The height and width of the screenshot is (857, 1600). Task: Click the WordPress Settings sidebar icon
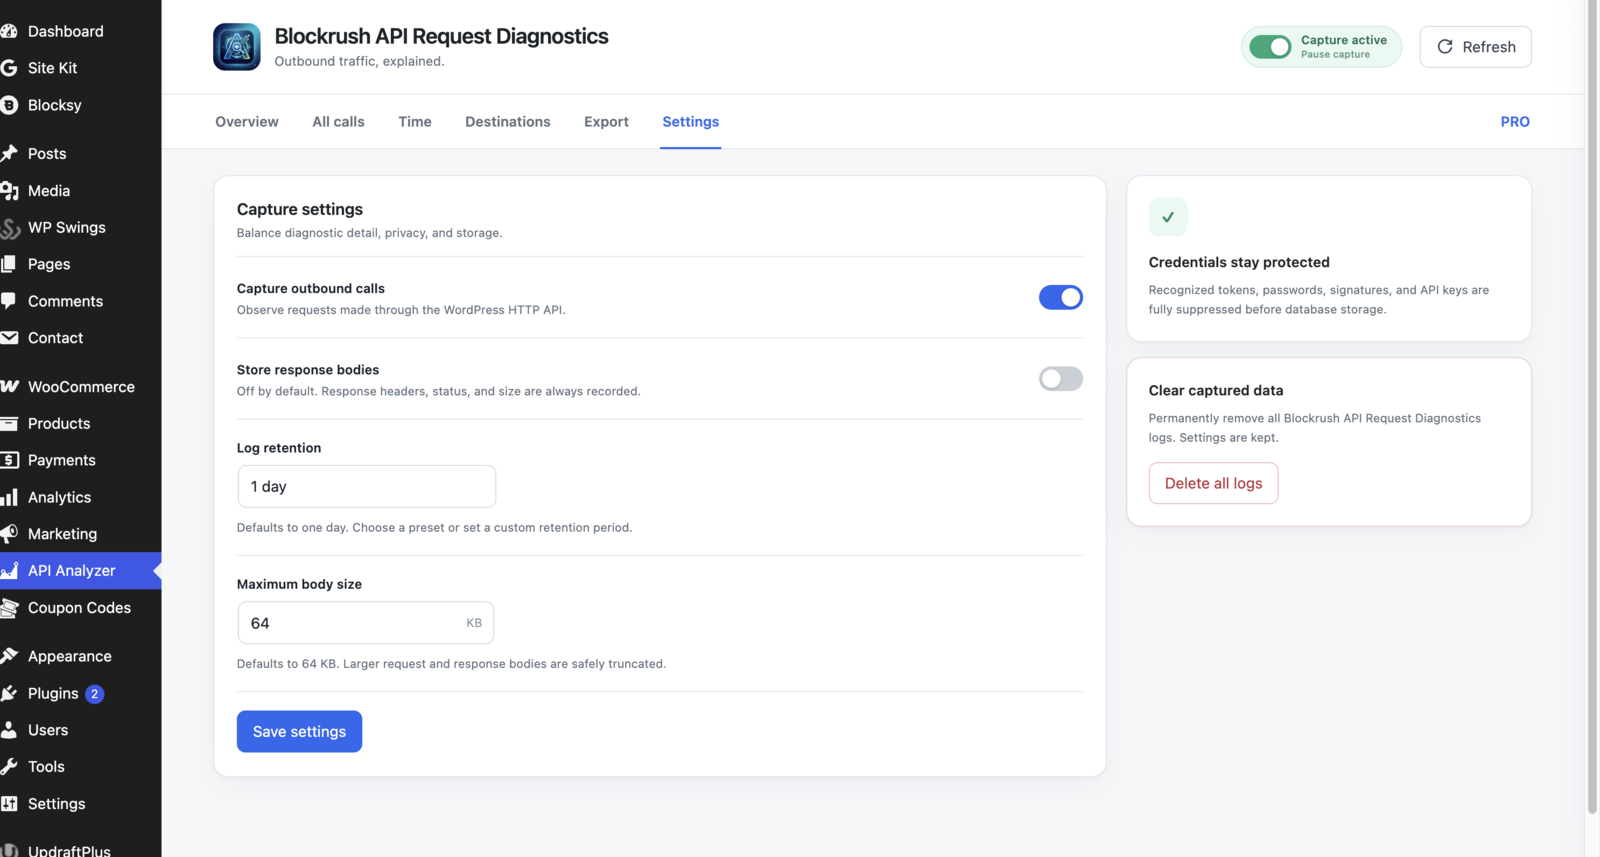pos(9,804)
